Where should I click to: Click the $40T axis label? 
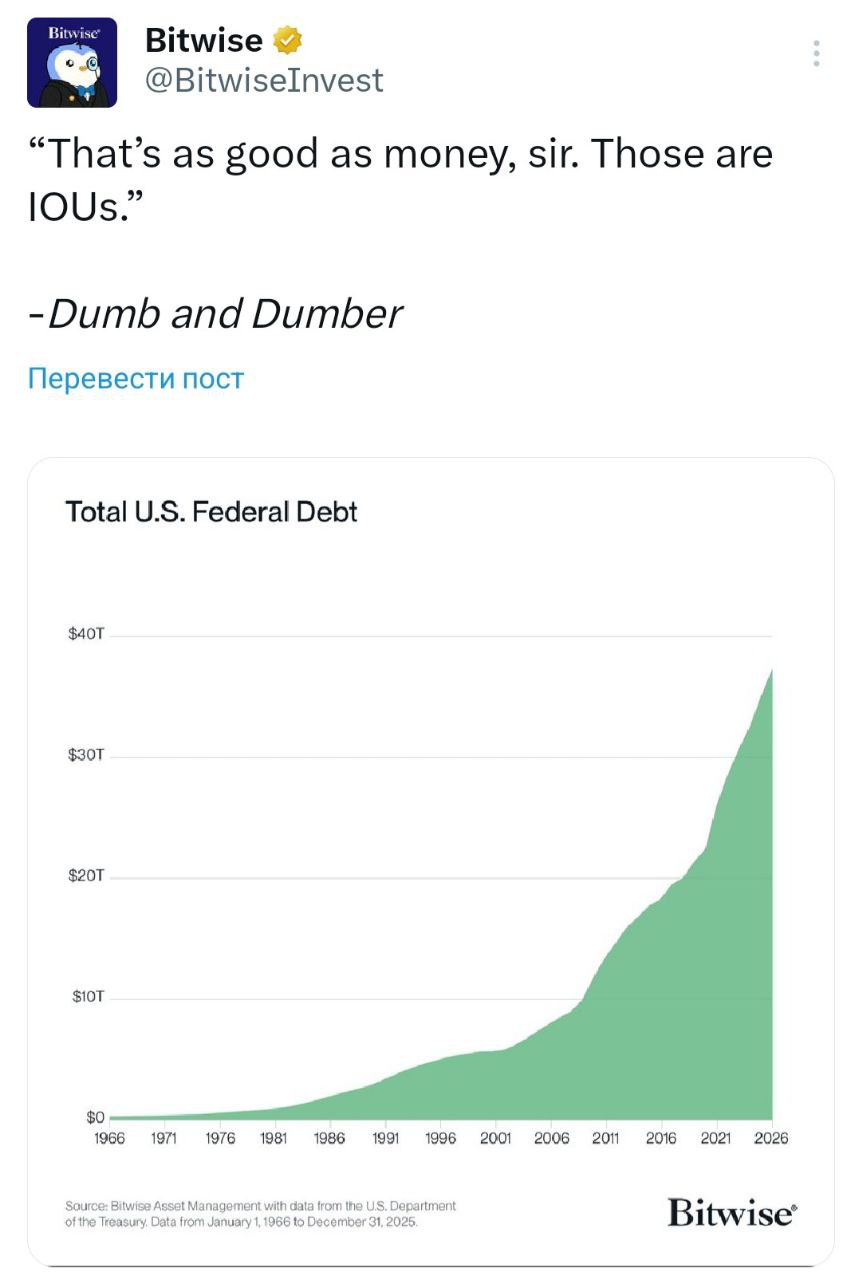pyautogui.click(x=86, y=635)
